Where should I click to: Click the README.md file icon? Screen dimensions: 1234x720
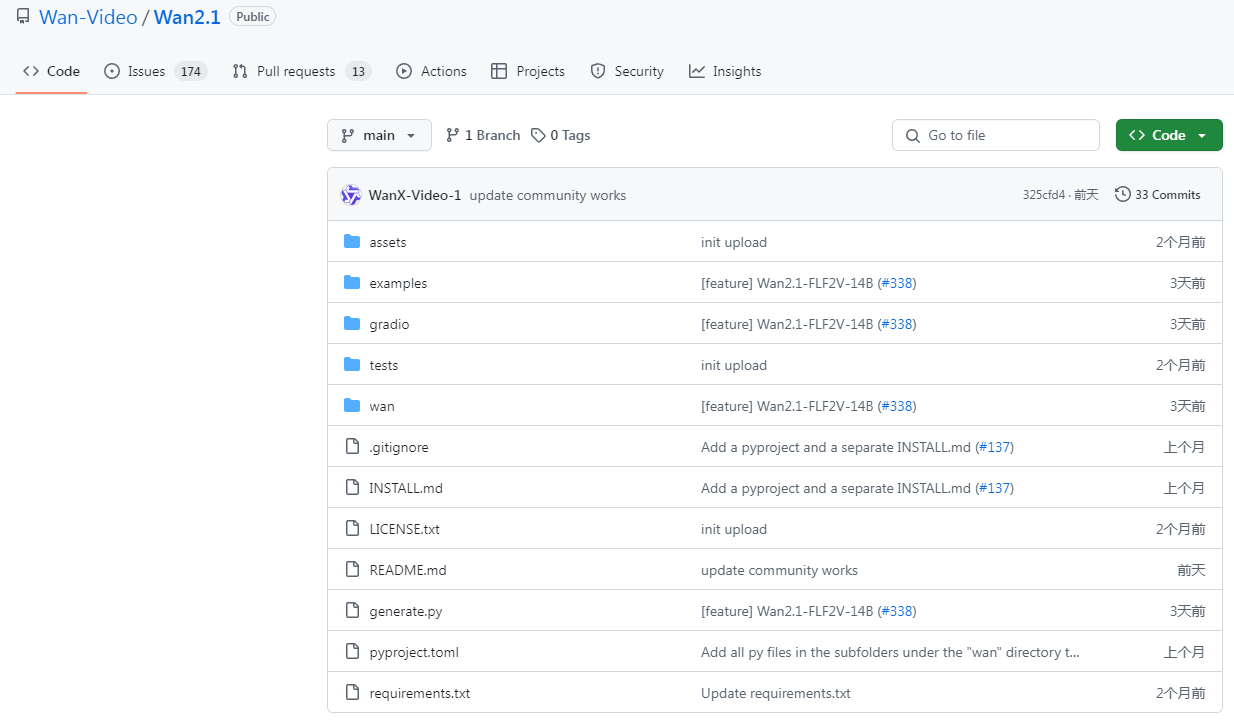pyautogui.click(x=352, y=570)
